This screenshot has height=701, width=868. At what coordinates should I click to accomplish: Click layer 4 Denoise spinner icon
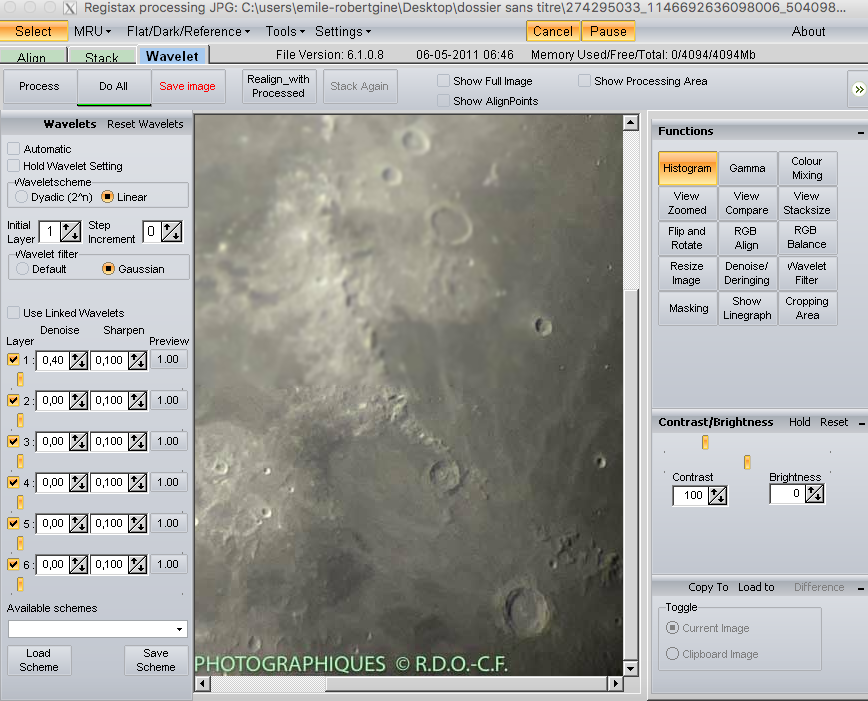79,482
